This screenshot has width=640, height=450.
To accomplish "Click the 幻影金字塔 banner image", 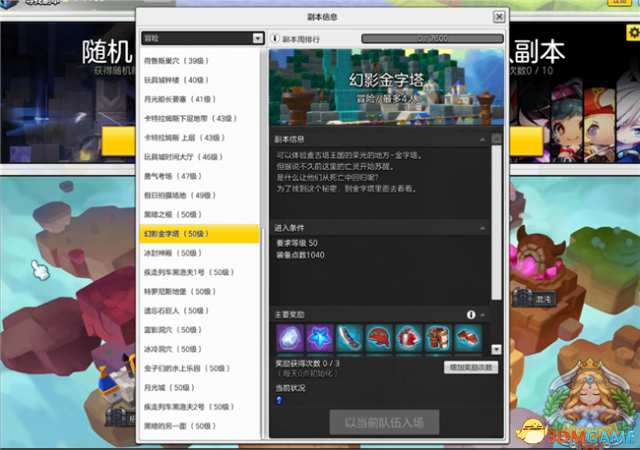I will (x=387, y=87).
